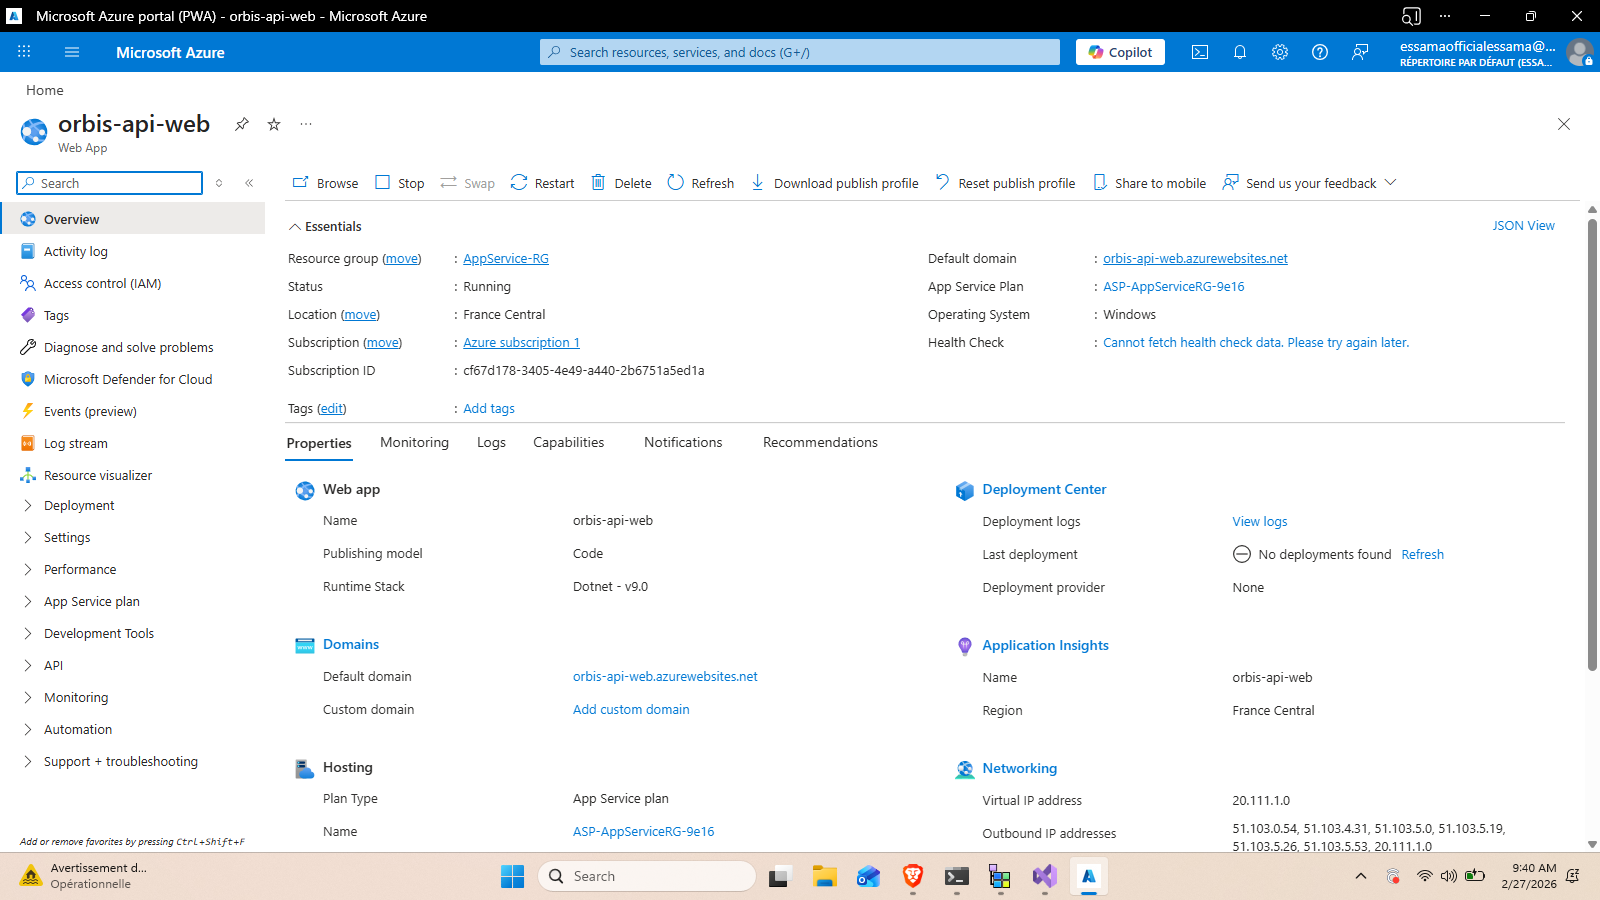Open Brave browser from the taskbar
Image resolution: width=1600 pixels, height=900 pixels.
912,877
